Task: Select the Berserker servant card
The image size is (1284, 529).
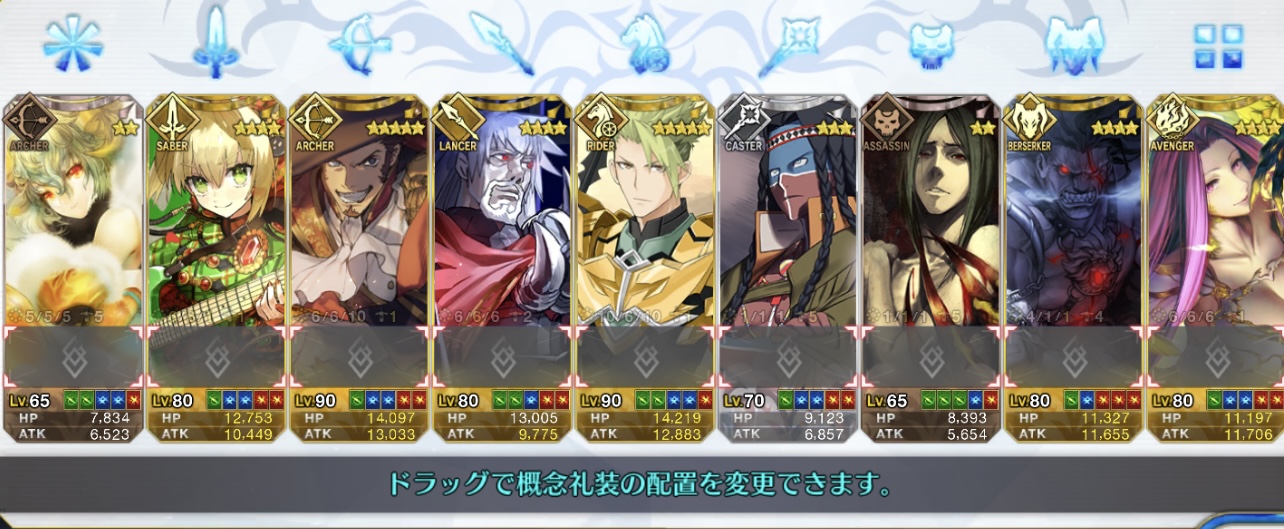Action: (1073, 268)
